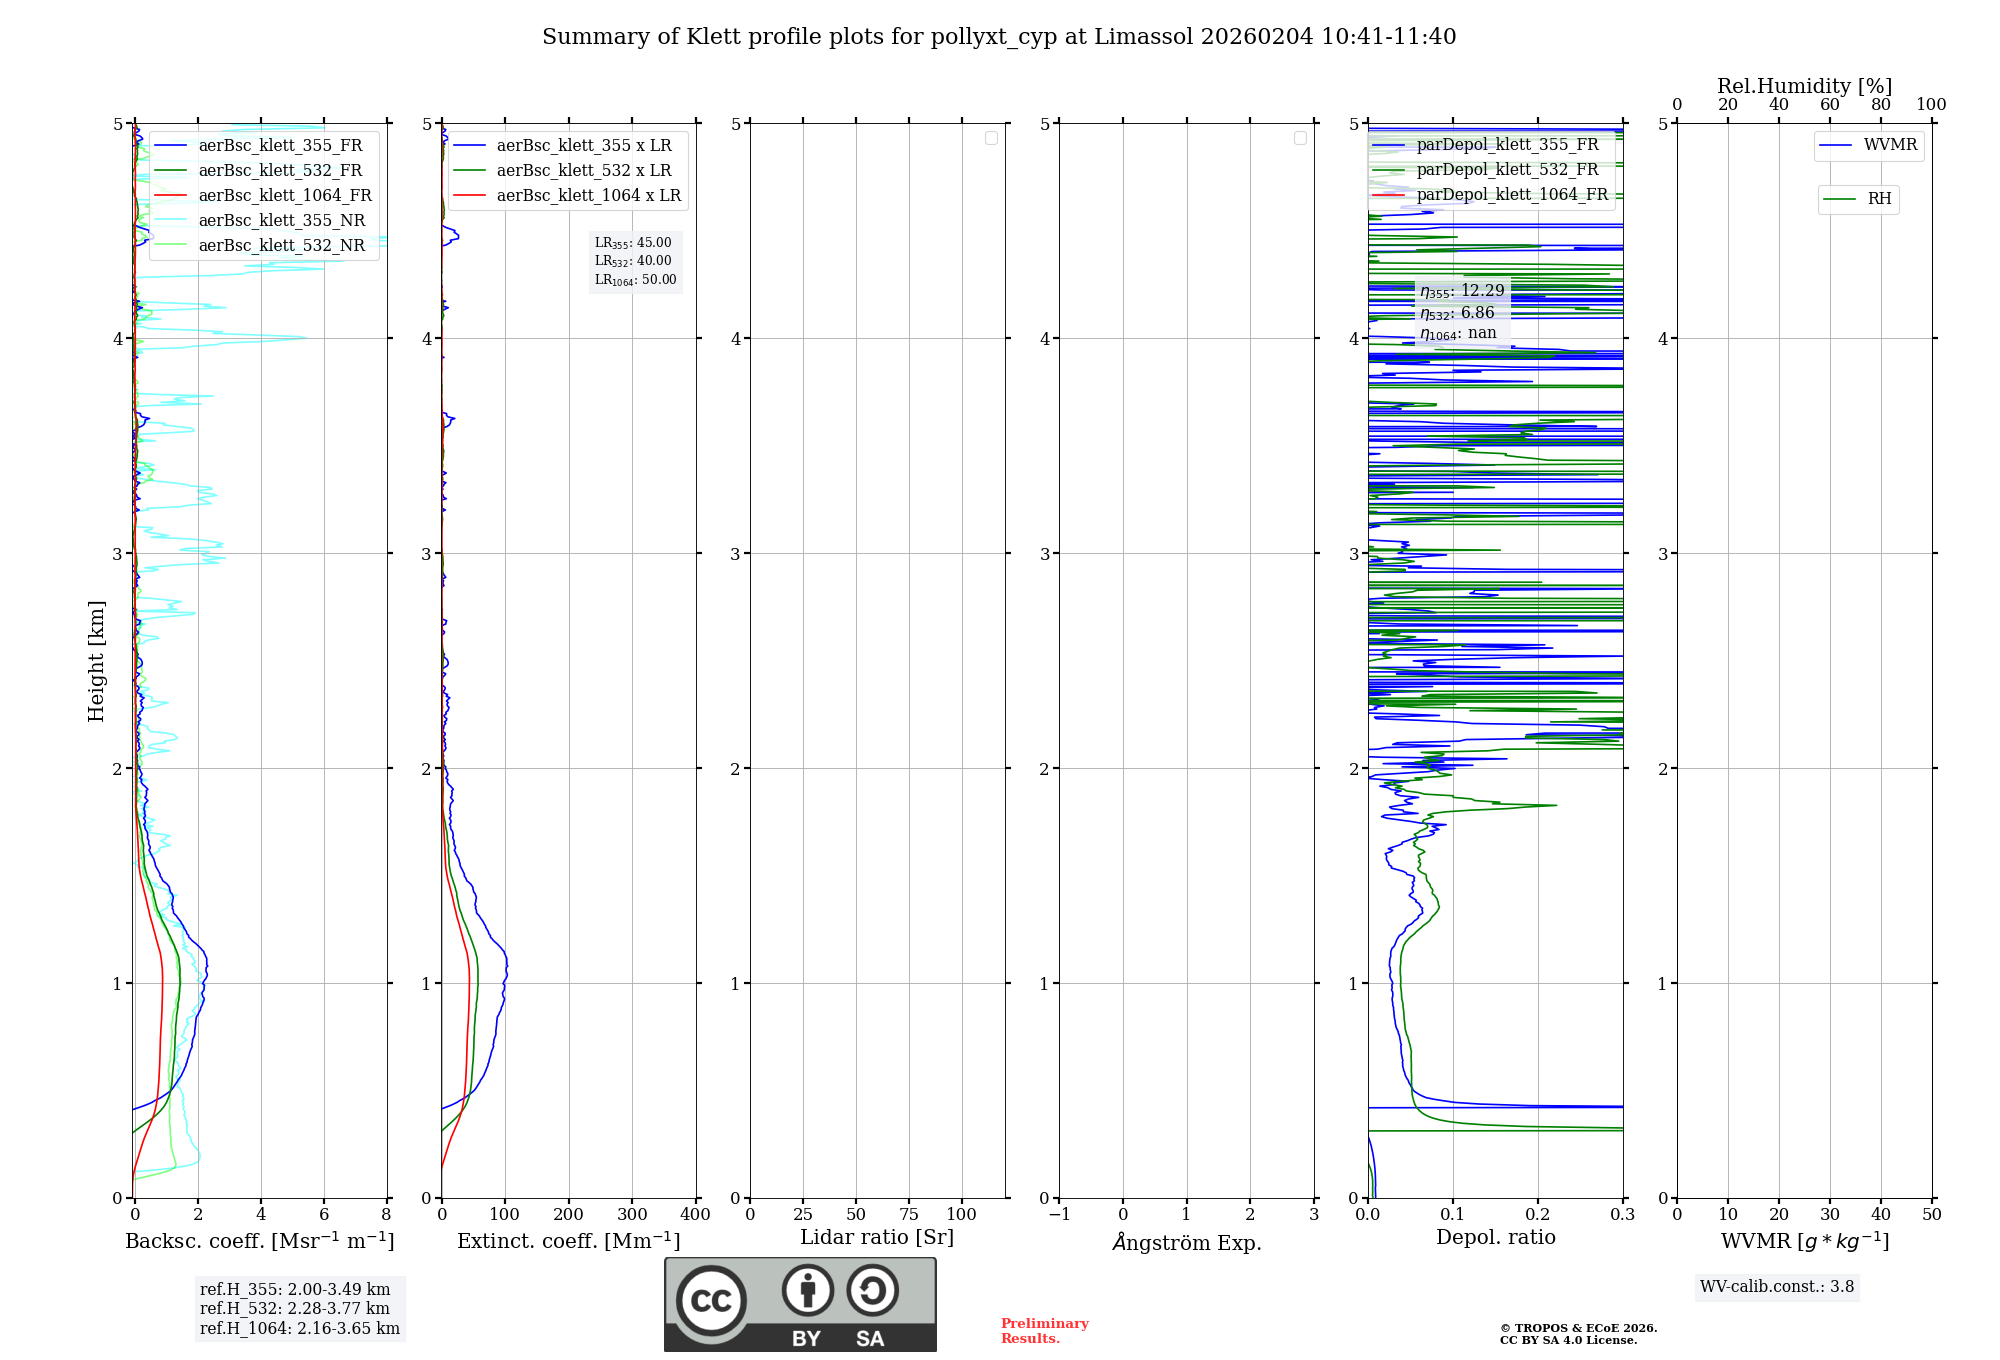This screenshot has width=2000, height=1360.
Task: Select legend entry aerBsc_klett_532_NR
Action: [264, 245]
